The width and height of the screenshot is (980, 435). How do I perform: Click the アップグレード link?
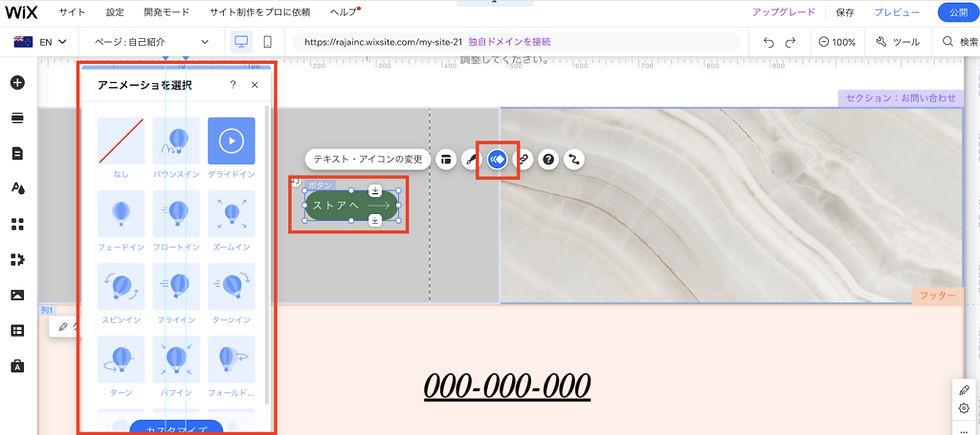[x=784, y=12]
